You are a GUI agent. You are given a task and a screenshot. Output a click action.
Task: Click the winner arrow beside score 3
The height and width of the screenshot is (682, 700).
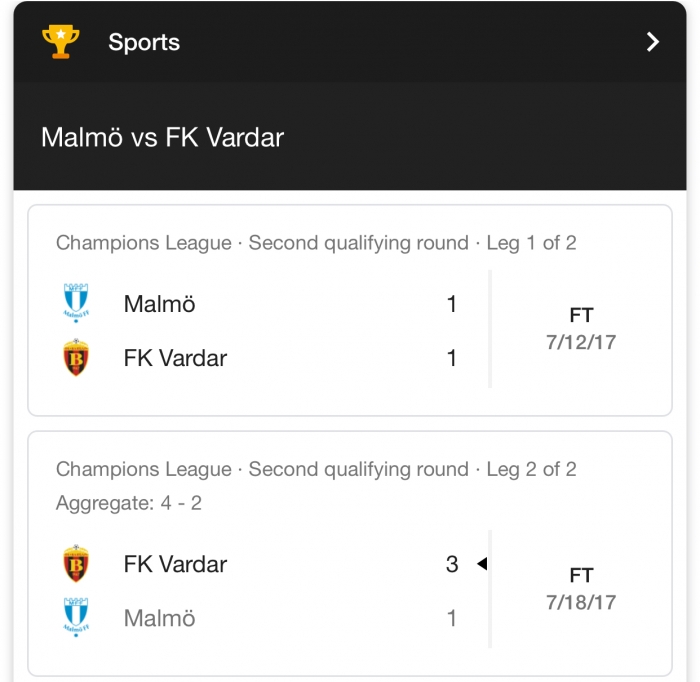coord(482,564)
